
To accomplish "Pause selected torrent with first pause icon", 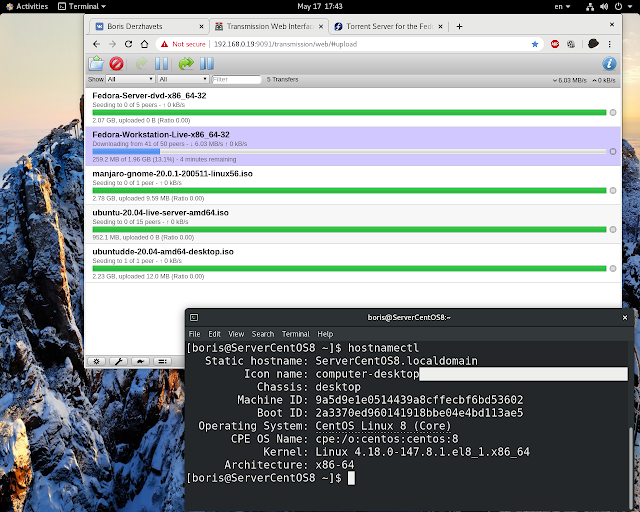I will (x=161, y=64).
